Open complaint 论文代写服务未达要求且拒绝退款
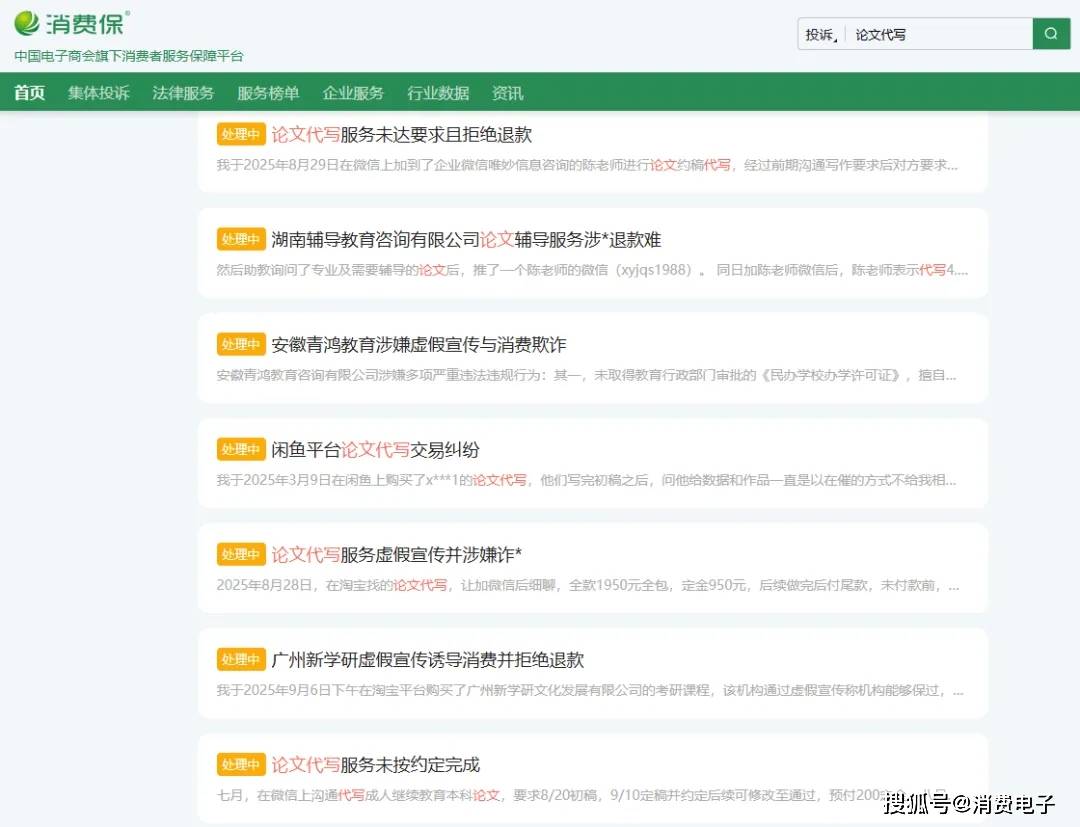Viewport: 1080px width, 827px height. (402, 134)
